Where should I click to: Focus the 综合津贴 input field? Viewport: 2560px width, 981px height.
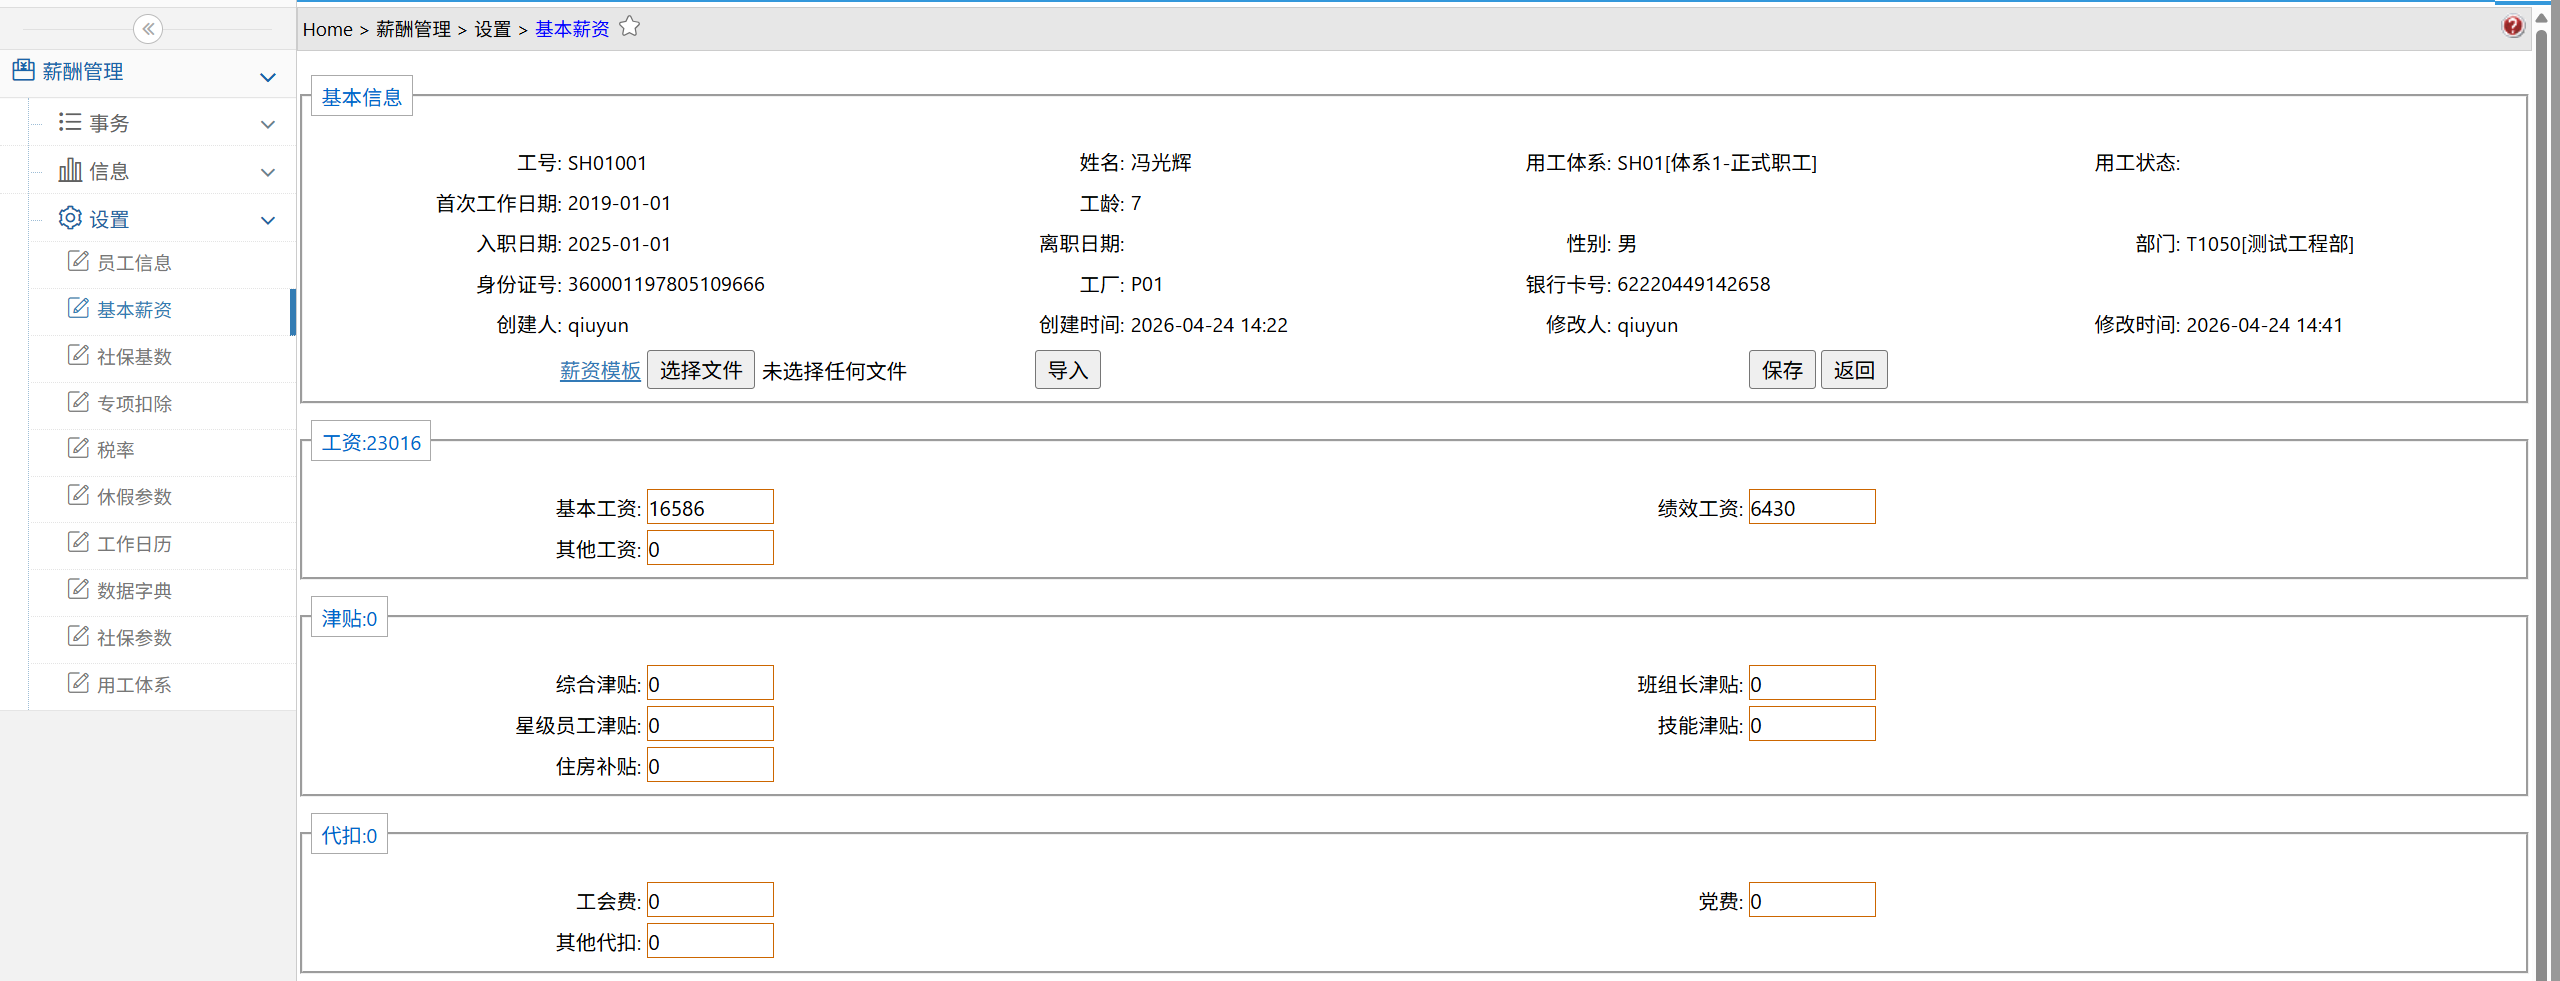(710, 683)
